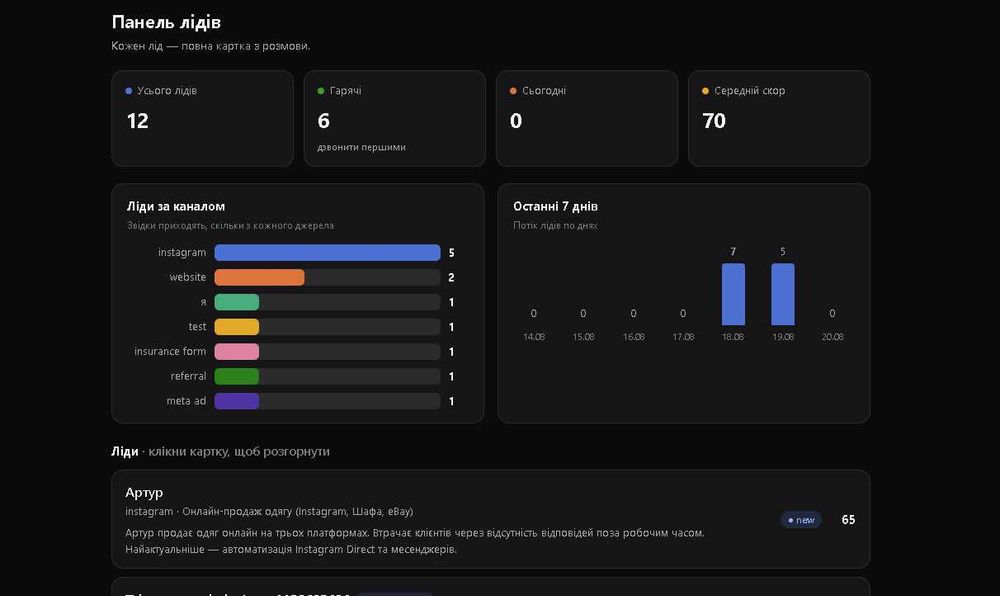Click the 'Останні 7 днів' heading
The image size is (1000, 596).
coord(555,207)
